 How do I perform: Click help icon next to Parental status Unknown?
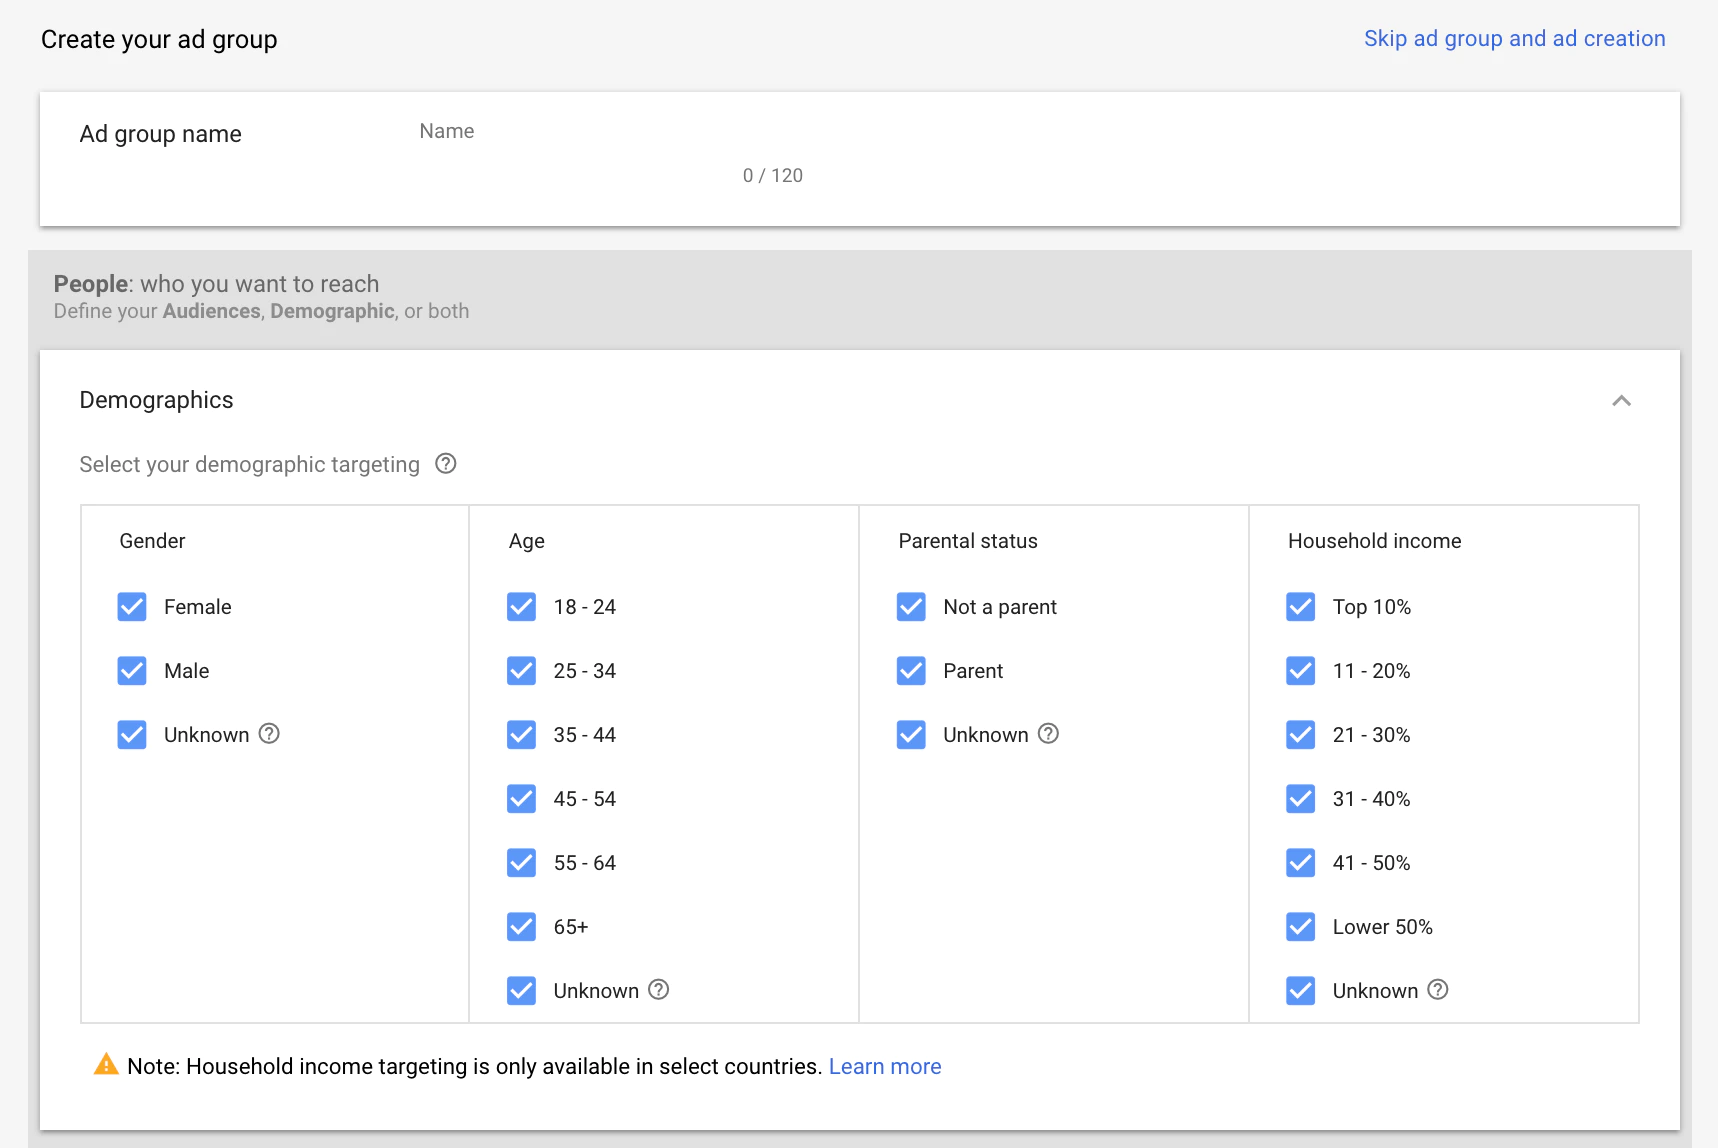click(1048, 734)
